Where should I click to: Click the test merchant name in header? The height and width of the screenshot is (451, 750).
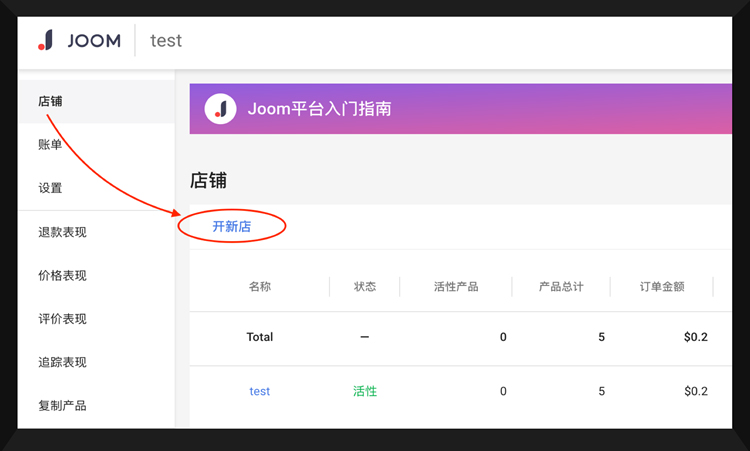pos(166,41)
